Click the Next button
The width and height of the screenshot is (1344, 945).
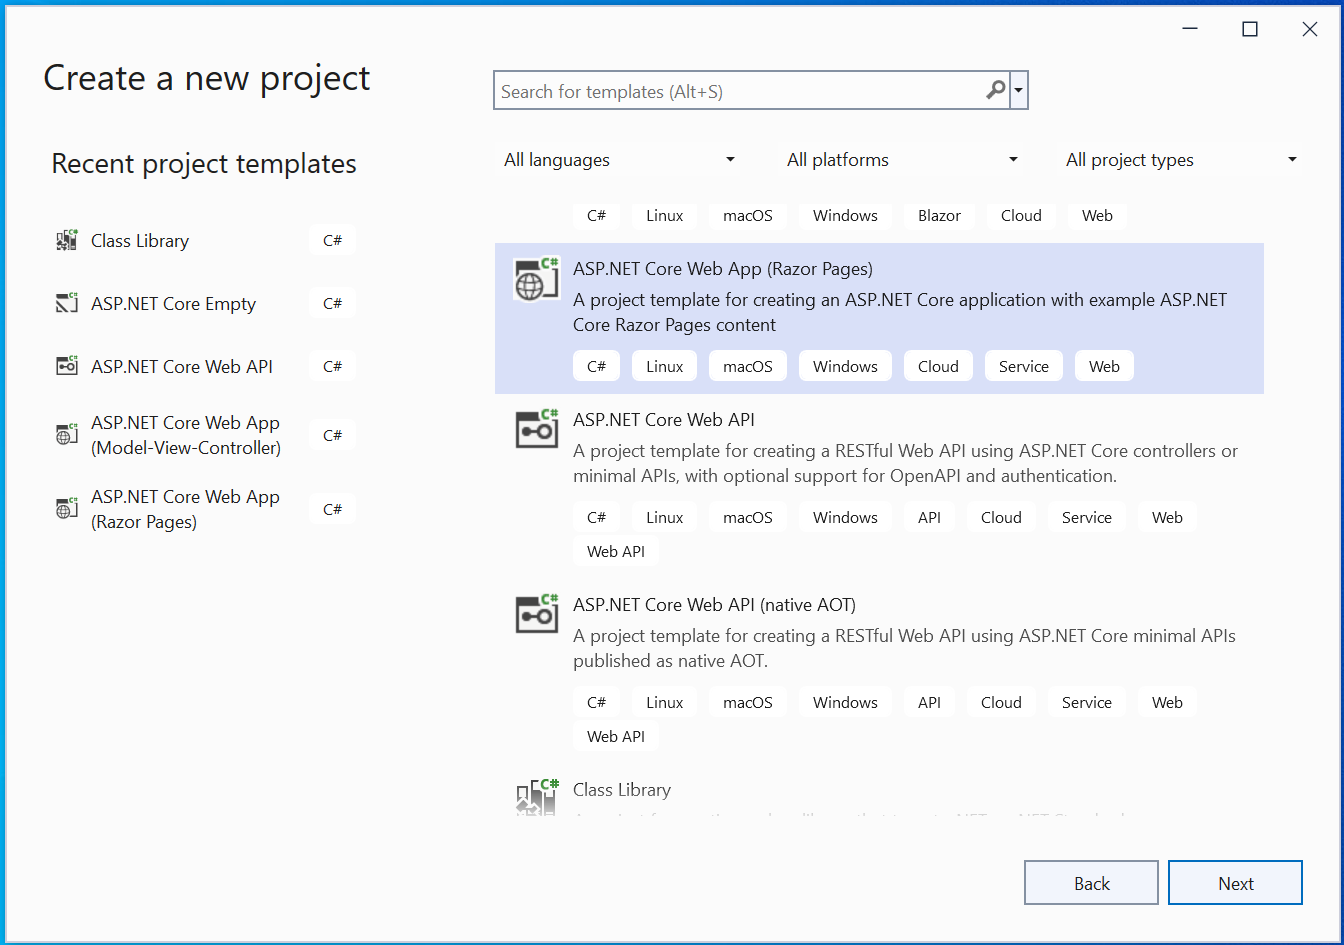[x=1235, y=883]
